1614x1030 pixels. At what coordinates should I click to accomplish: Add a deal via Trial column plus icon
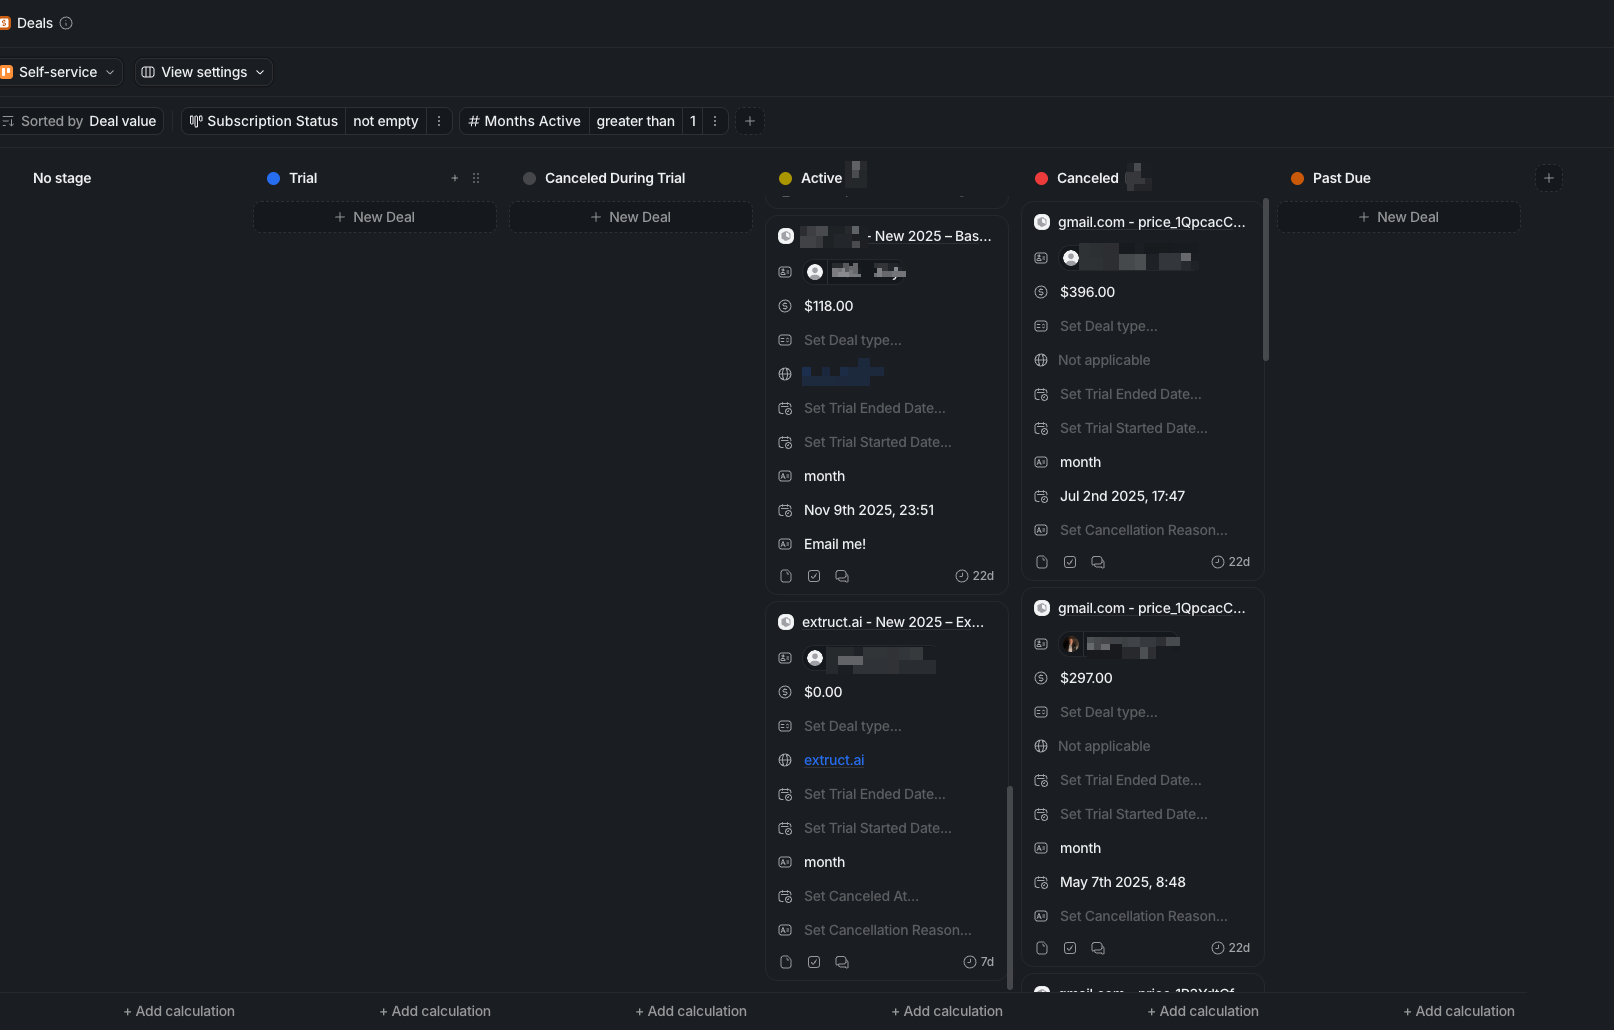455,178
